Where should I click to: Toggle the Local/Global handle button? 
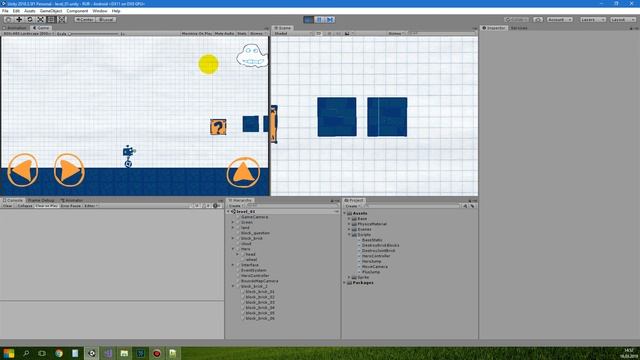click(x=106, y=20)
